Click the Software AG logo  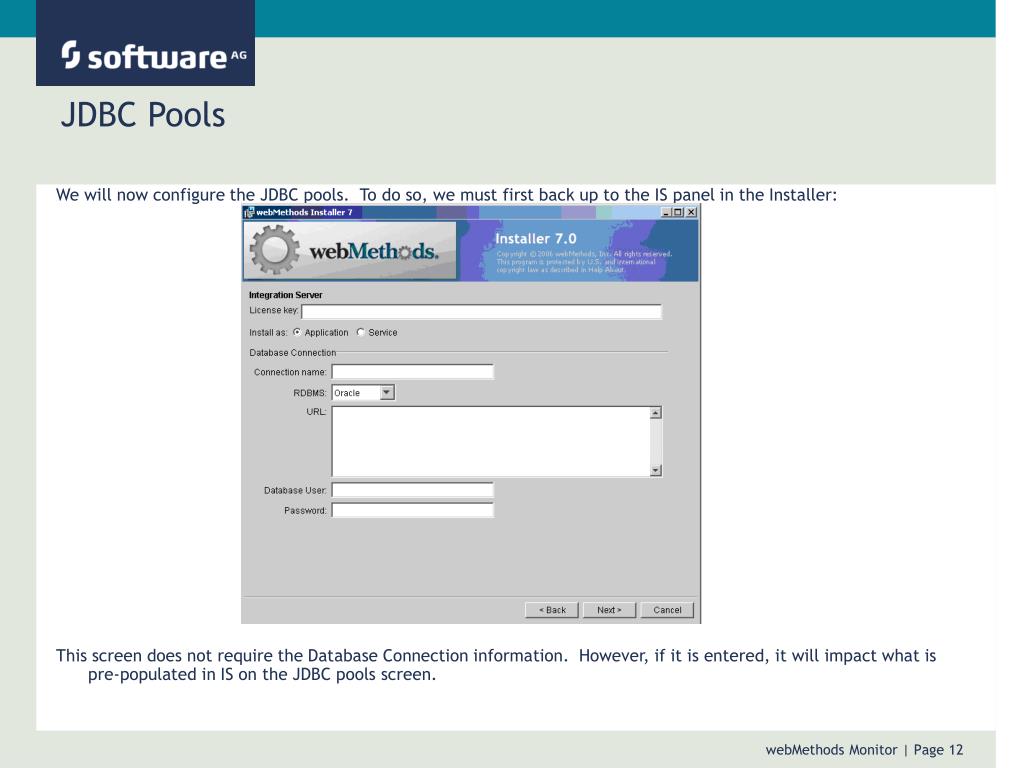click(146, 43)
